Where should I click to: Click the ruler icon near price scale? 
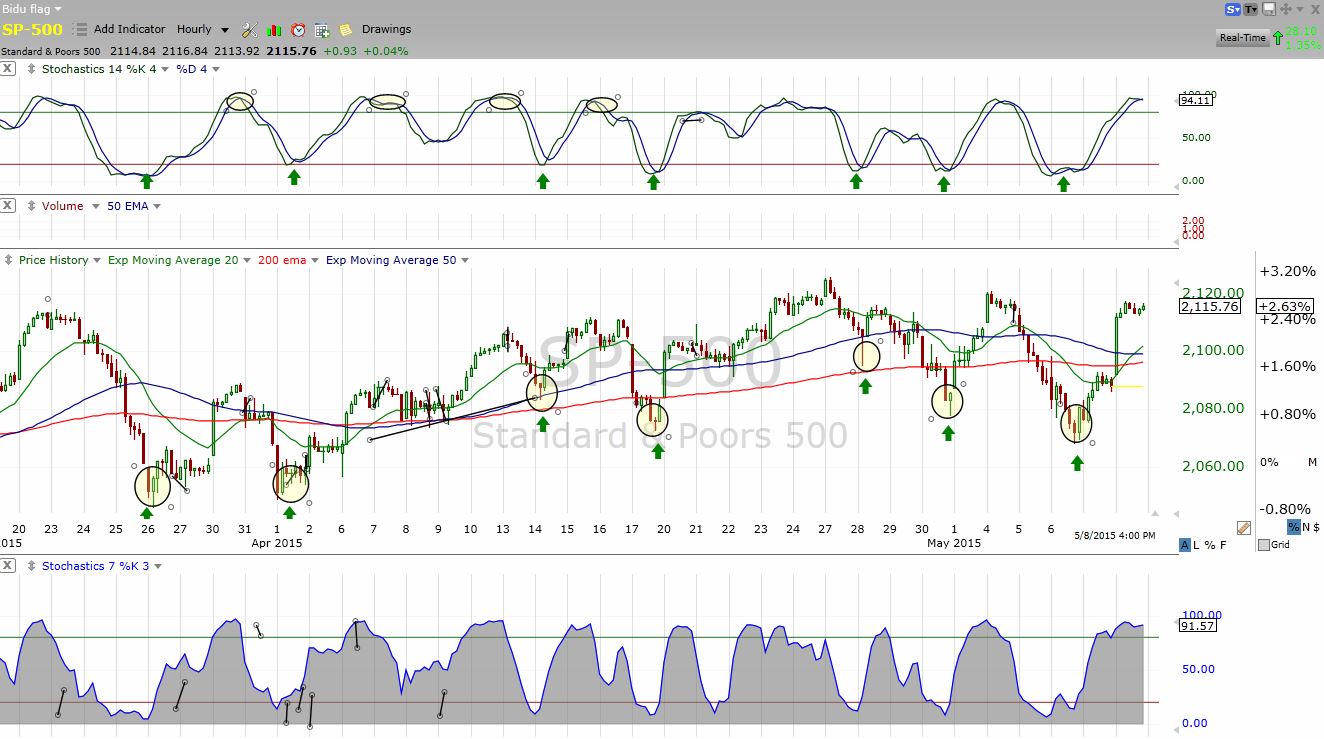tap(1244, 527)
